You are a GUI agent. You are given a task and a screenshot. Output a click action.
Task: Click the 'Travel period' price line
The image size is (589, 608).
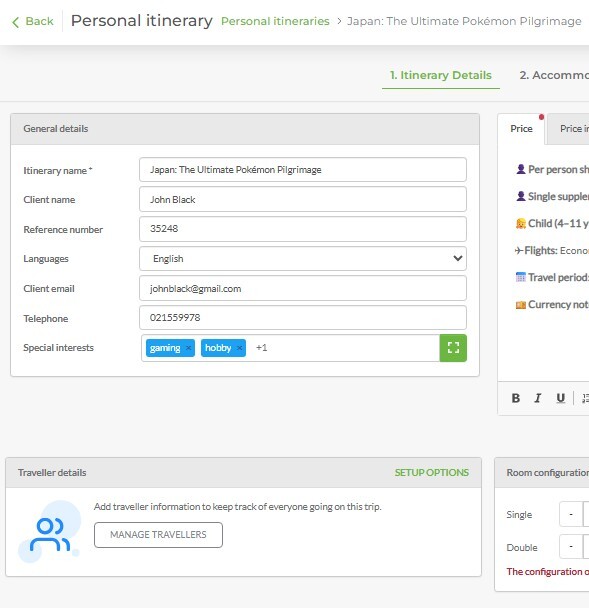[552, 278]
